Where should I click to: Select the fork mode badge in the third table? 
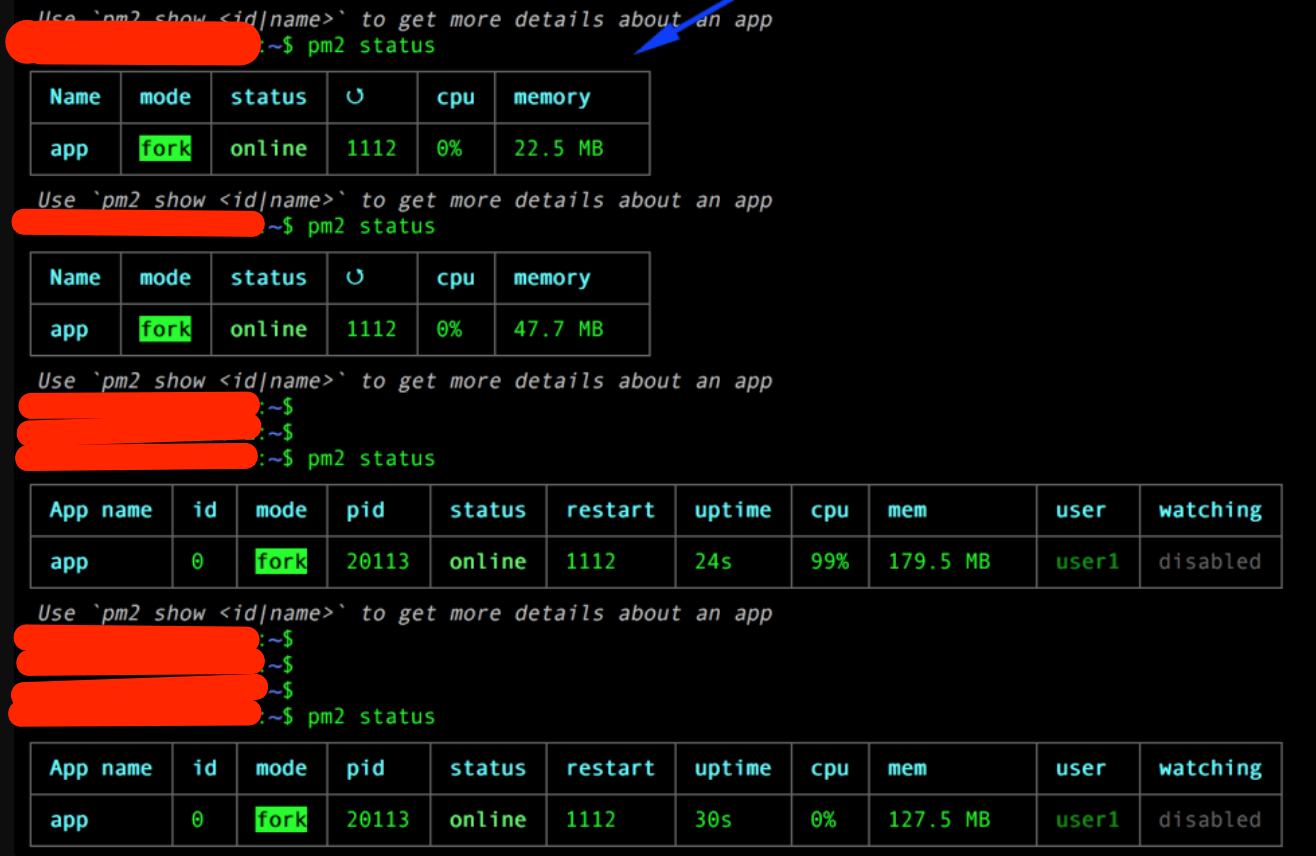point(281,561)
